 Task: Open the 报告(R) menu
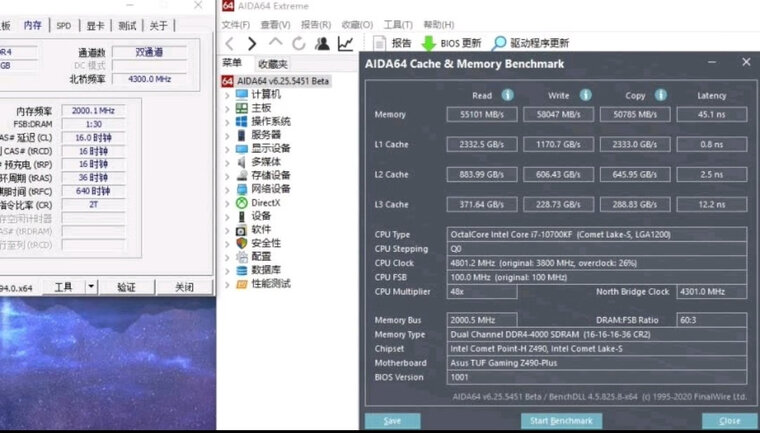316,25
